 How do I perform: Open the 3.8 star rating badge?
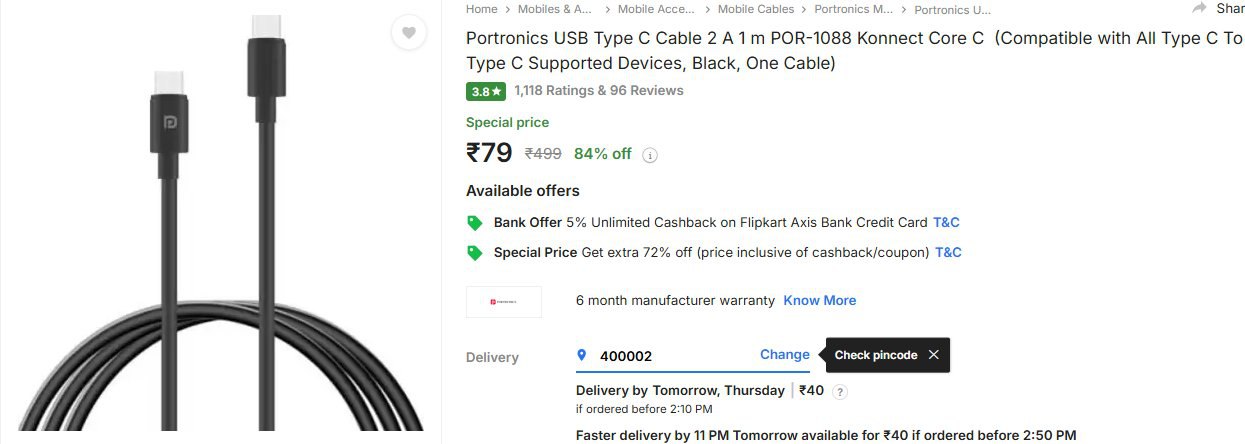(x=485, y=91)
